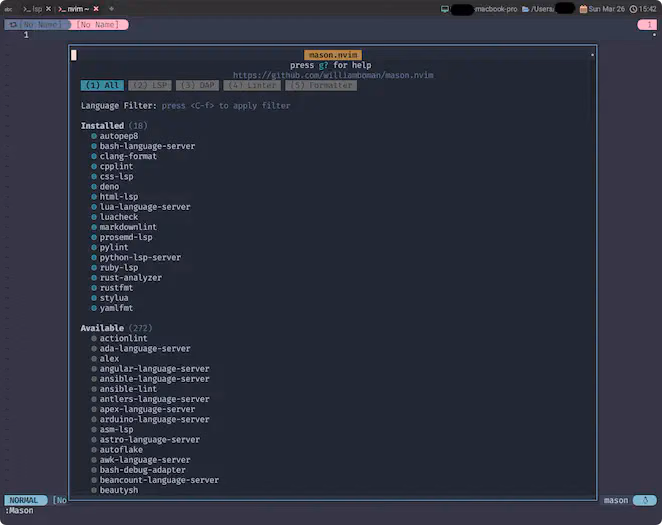Select installed package prosemd-lsp
Image resolution: width=662 pixels, height=525 pixels.
click(126, 237)
